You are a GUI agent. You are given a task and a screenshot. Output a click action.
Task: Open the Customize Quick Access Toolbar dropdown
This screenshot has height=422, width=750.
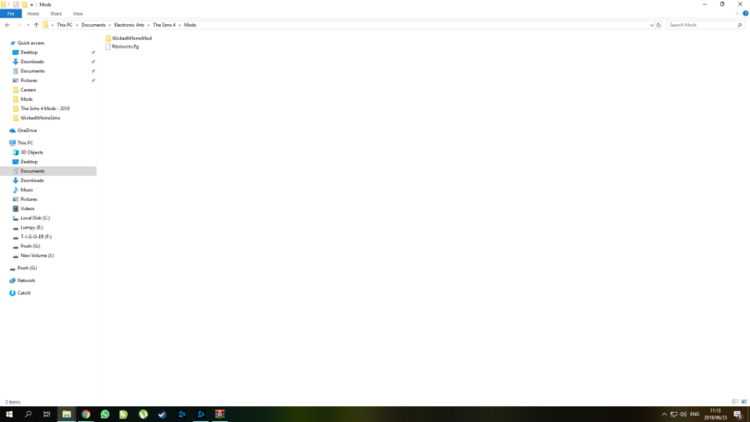32,5
